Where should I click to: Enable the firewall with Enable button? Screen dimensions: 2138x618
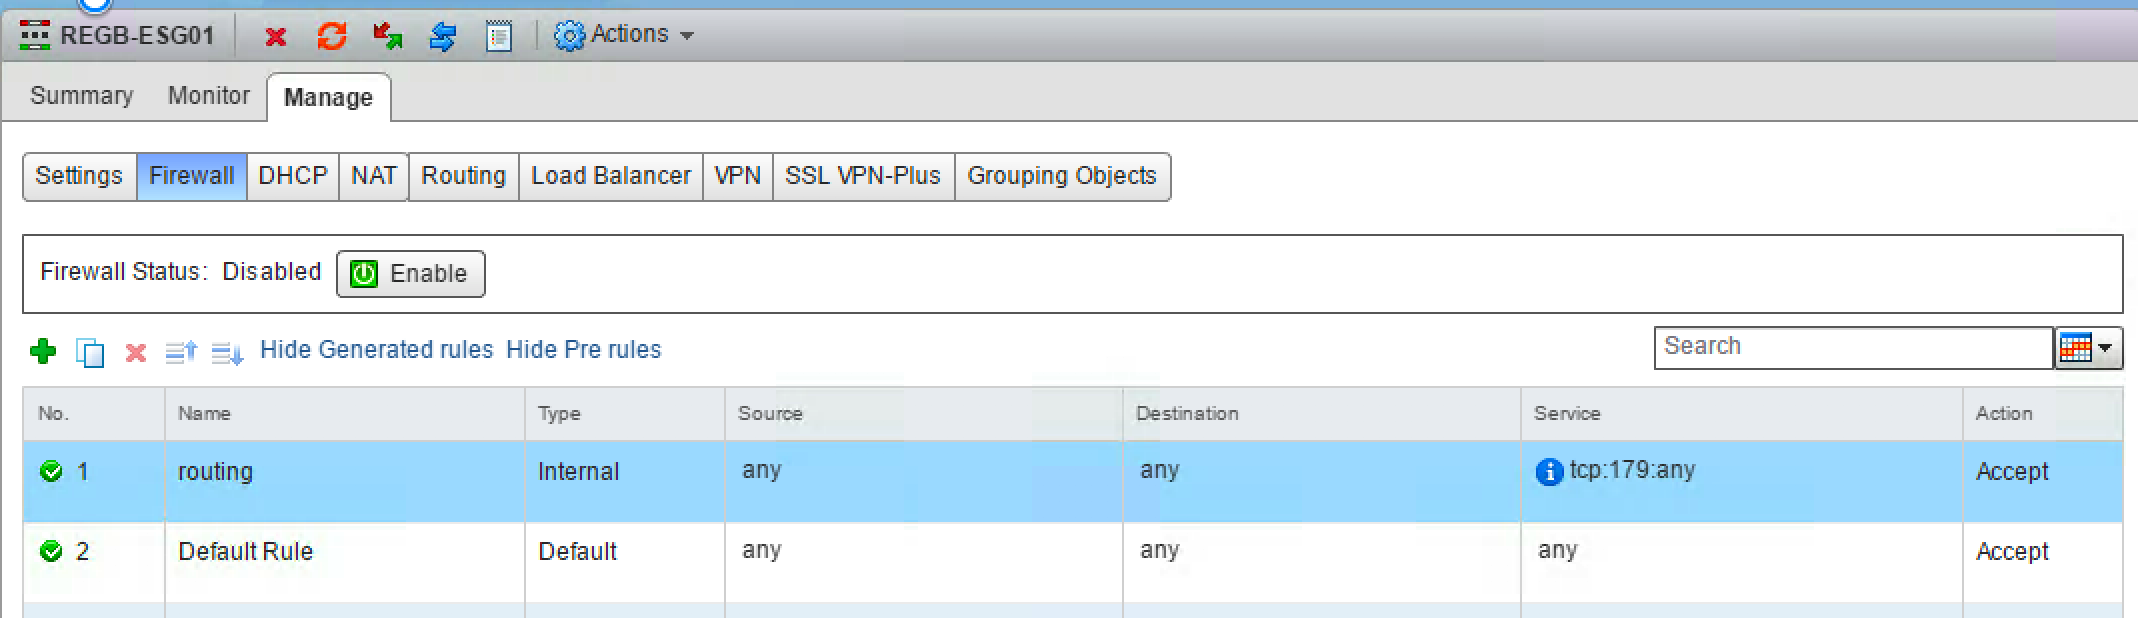coord(410,274)
